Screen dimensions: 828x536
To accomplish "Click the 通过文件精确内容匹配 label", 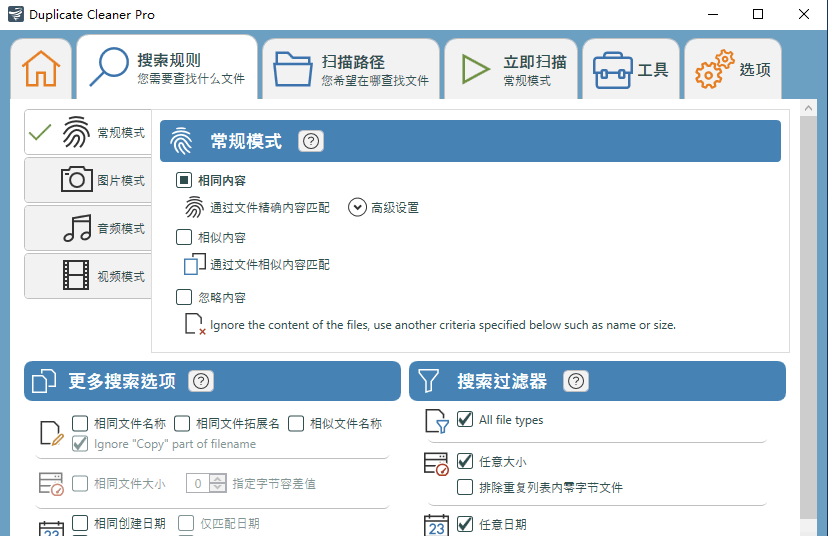I will [x=270, y=207].
